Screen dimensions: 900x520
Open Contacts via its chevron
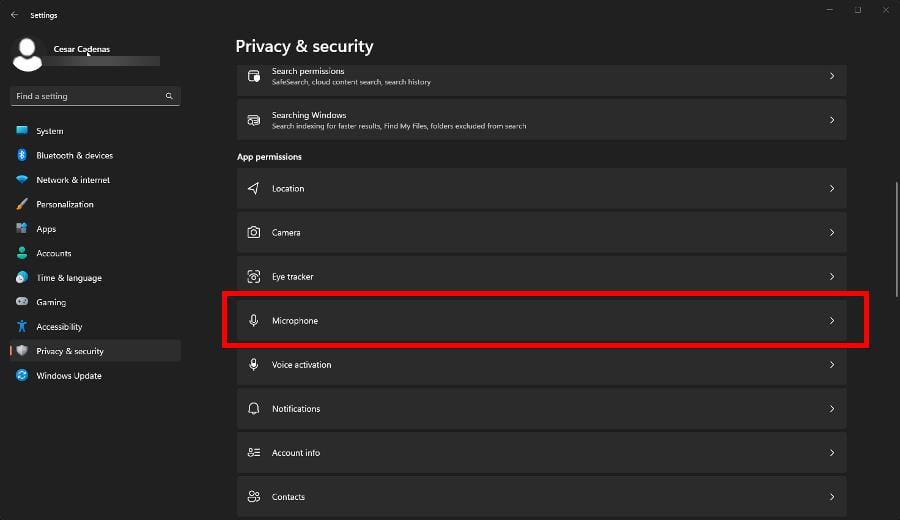click(x=832, y=496)
